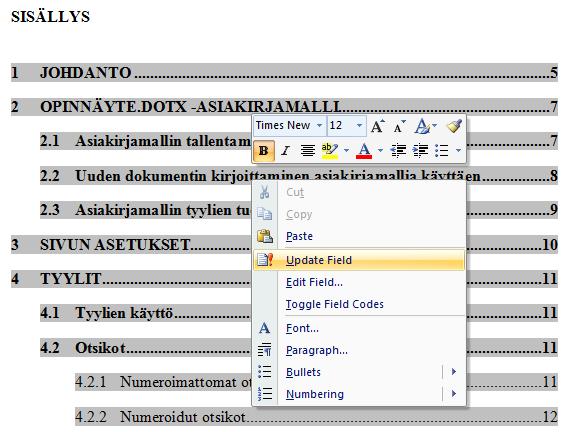Click the 4.2.2 Numeroidut otsikot entry
The image size is (574, 432).
316,417
